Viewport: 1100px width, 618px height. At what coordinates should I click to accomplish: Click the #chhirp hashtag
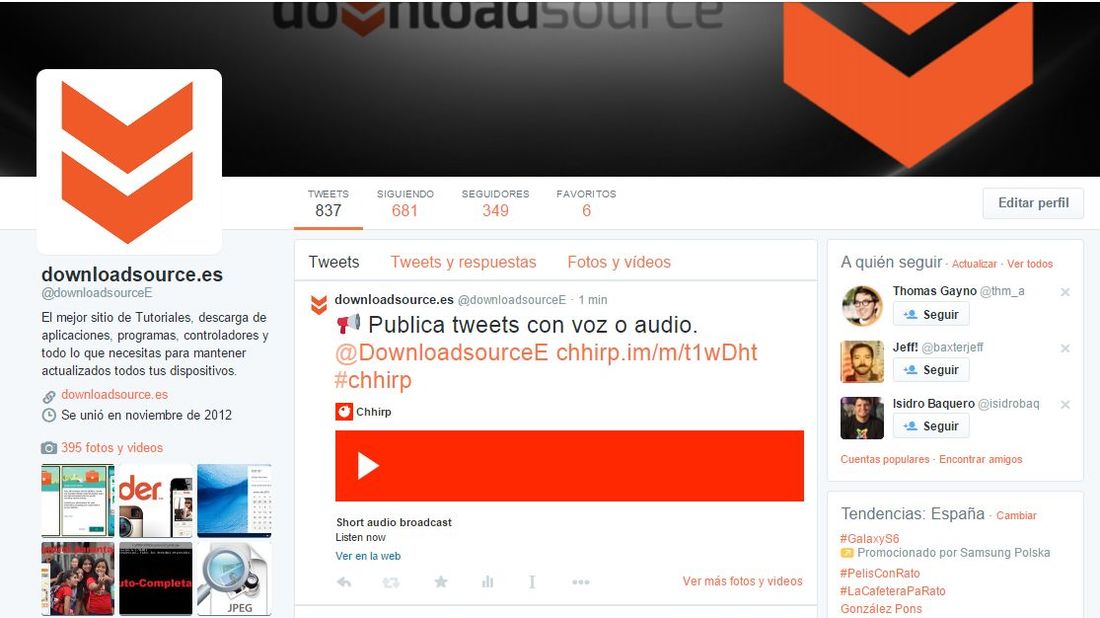pyautogui.click(x=373, y=380)
